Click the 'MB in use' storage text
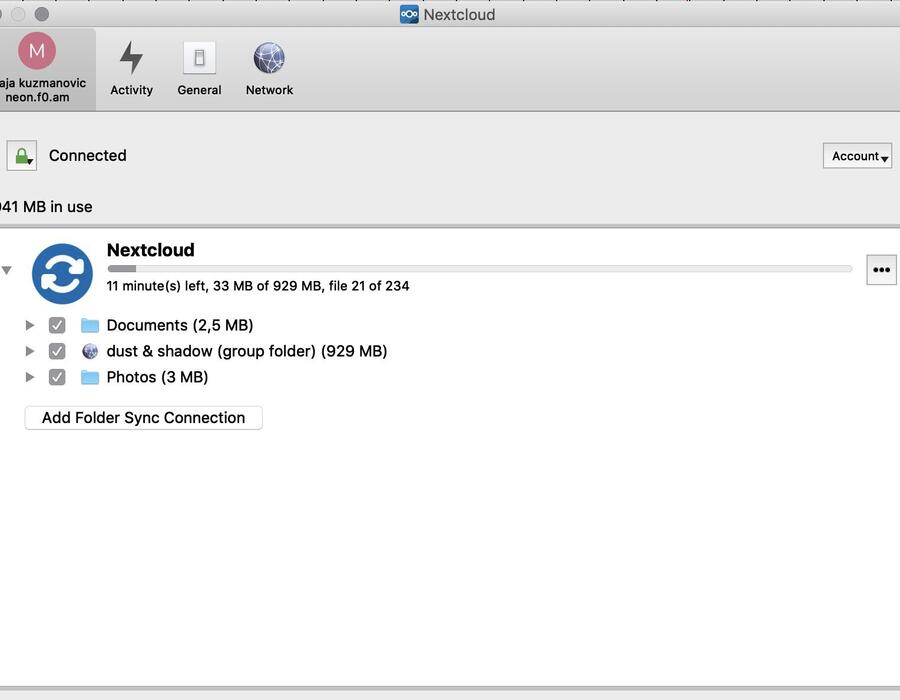The height and width of the screenshot is (700, 900). (46, 207)
